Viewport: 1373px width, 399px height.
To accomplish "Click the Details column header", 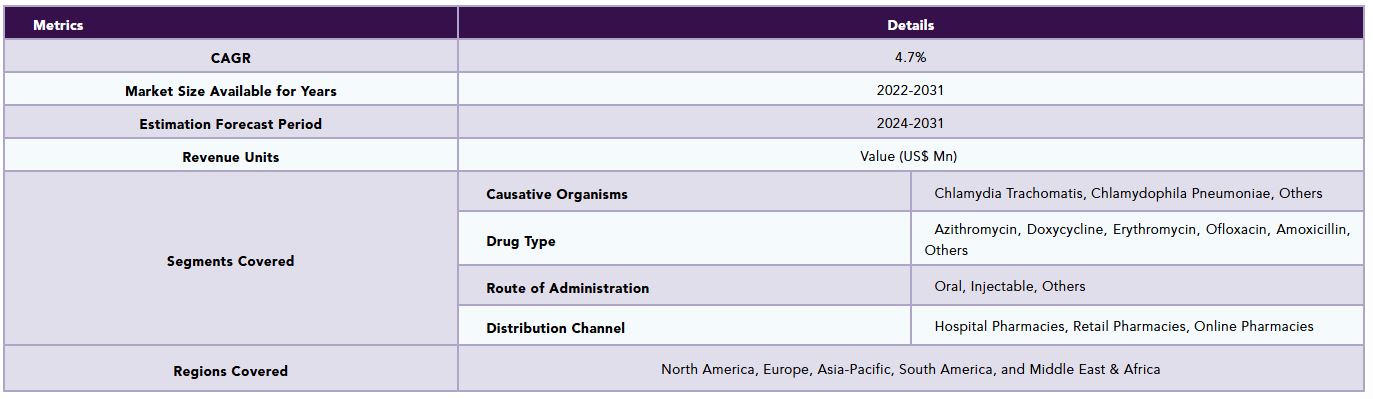I will point(911,24).
